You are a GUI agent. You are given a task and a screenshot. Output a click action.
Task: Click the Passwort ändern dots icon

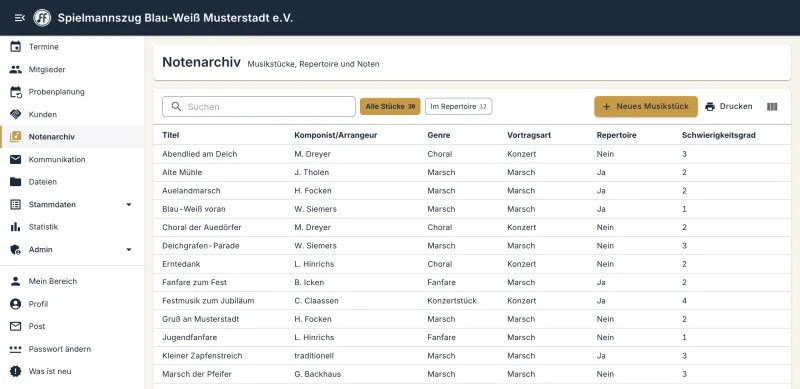(16, 349)
